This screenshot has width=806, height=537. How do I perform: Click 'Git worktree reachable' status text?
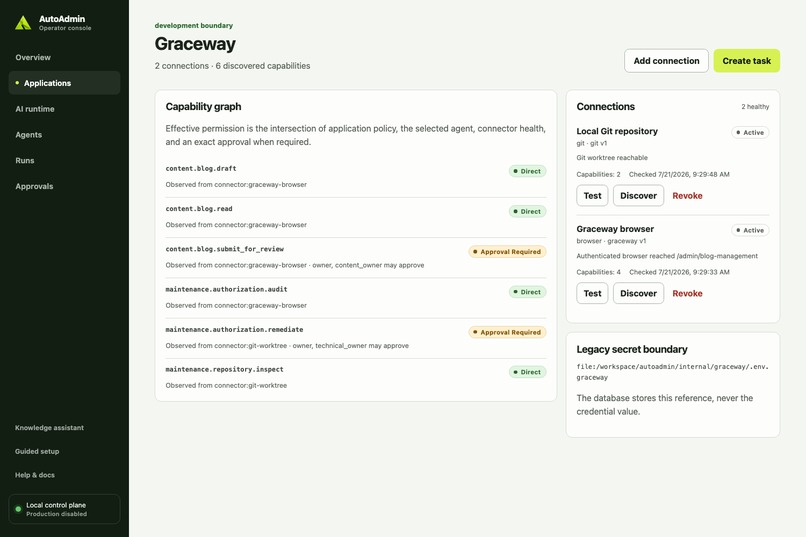click(x=612, y=158)
